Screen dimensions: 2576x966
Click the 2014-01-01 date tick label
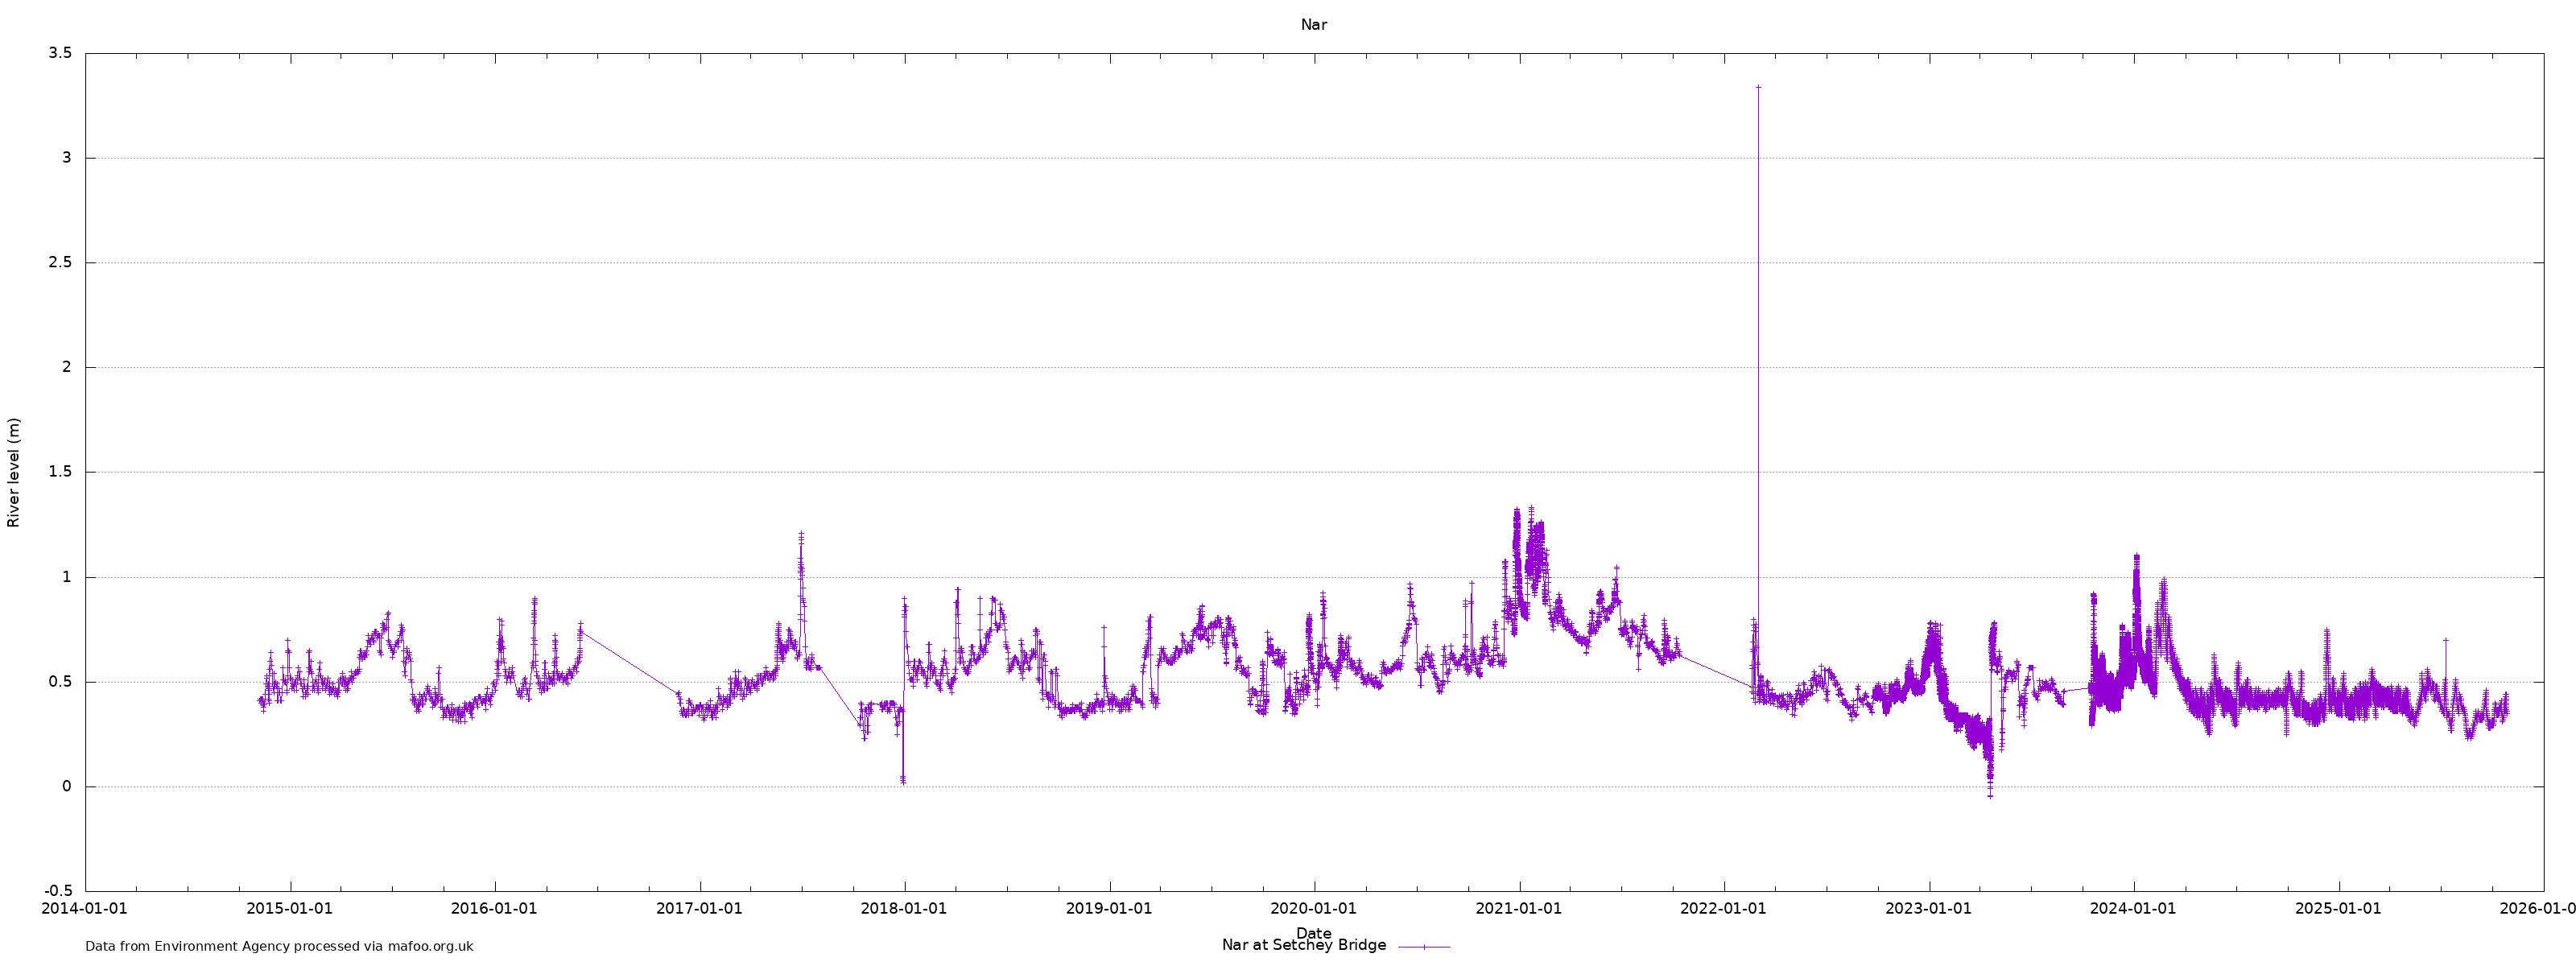(85, 909)
